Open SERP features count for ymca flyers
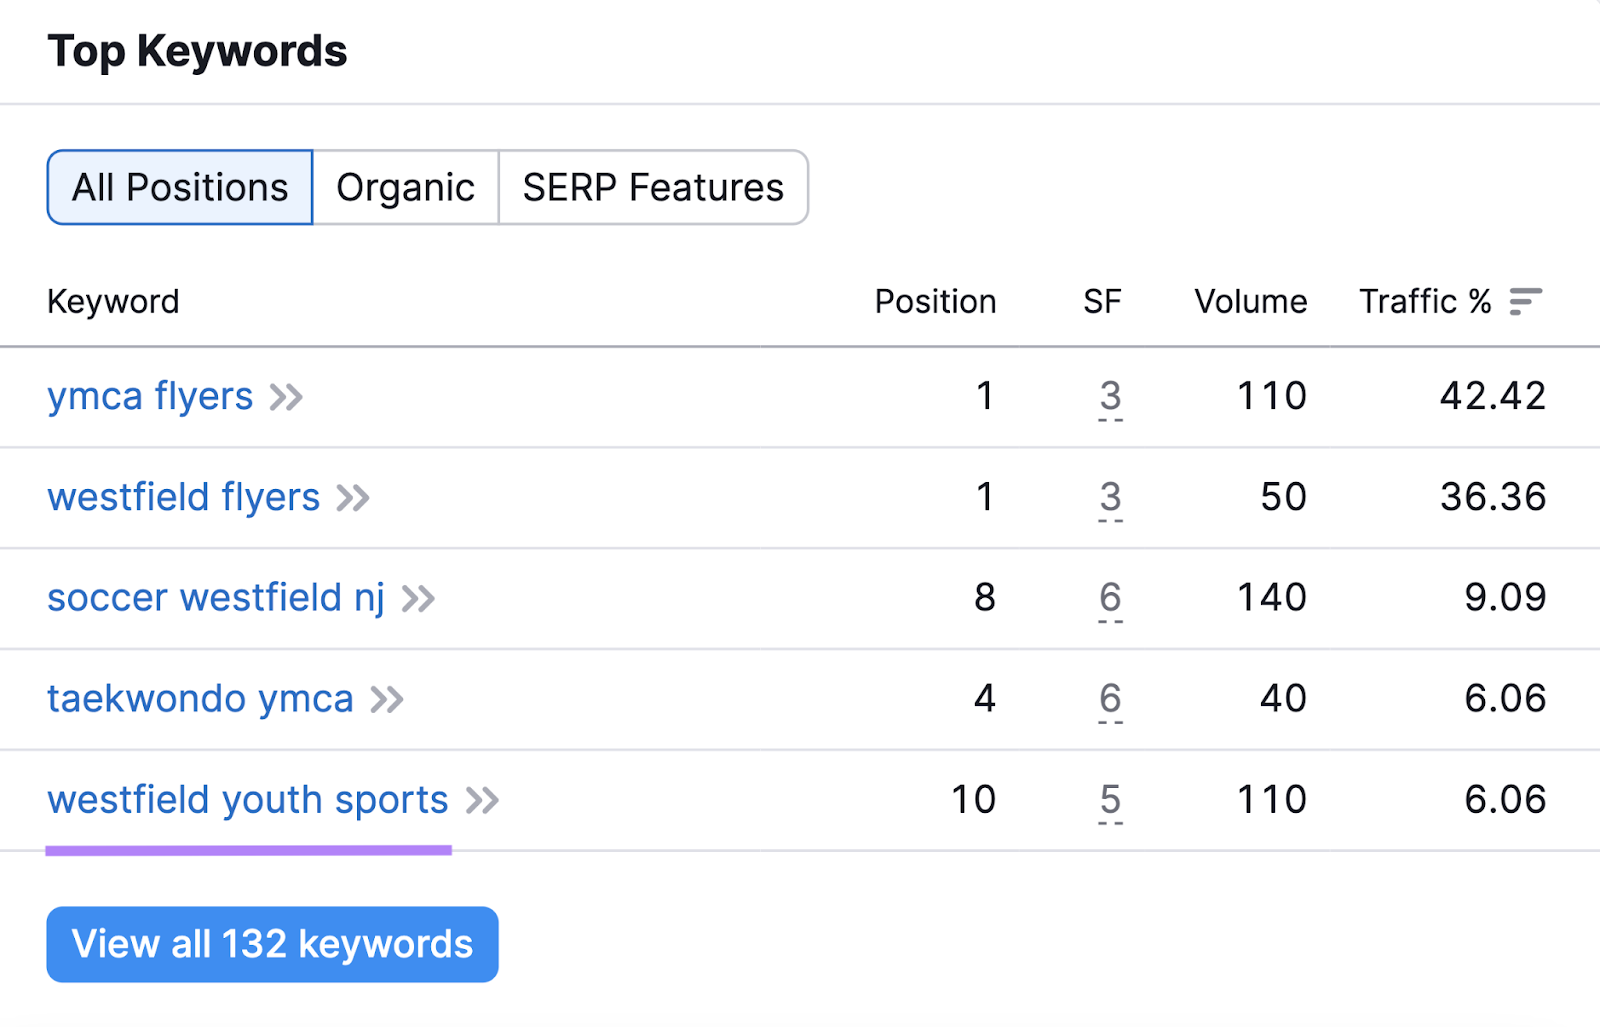 (1109, 397)
